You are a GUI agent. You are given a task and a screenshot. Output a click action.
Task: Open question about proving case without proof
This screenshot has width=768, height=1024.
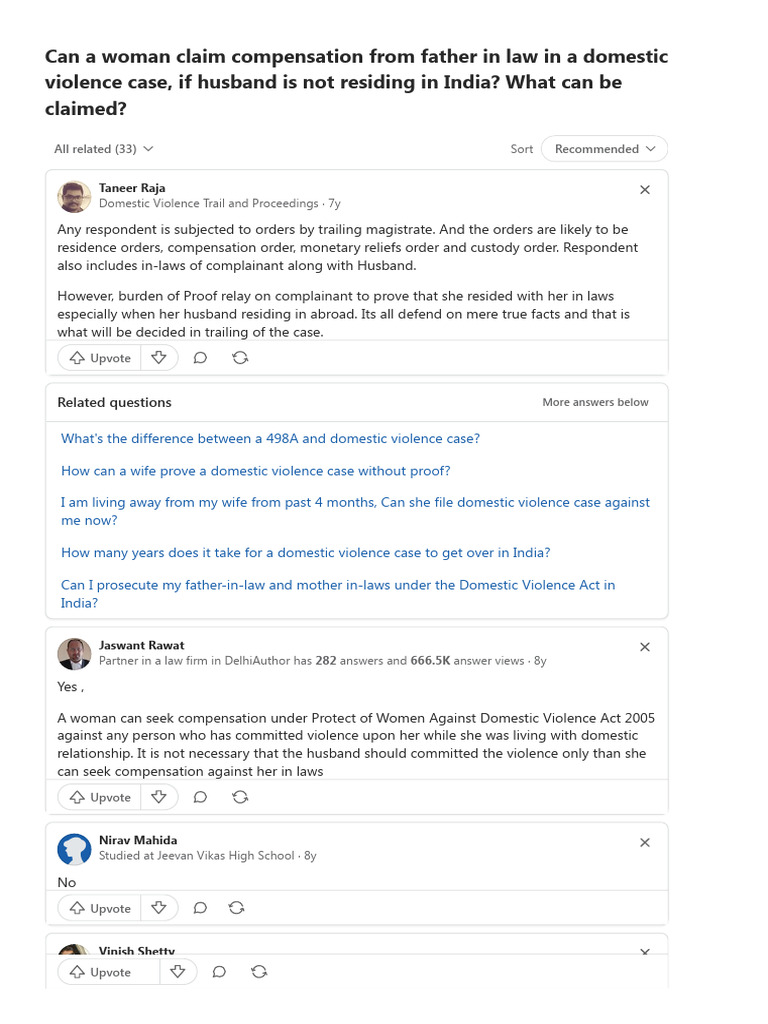(x=255, y=471)
